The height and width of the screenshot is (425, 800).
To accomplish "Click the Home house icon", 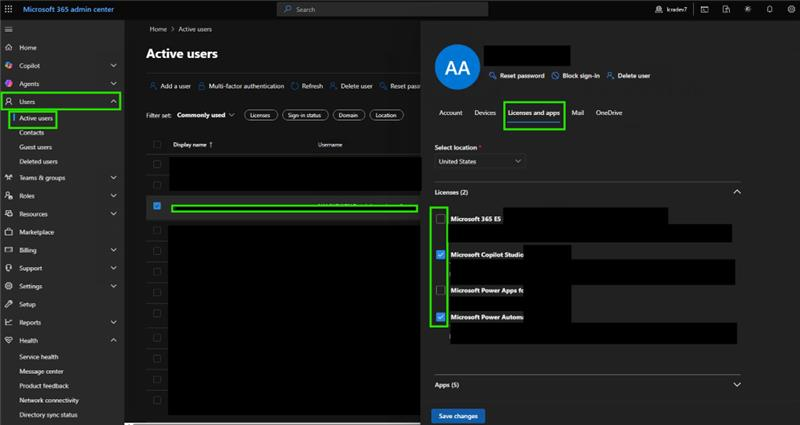I will (x=9, y=47).
